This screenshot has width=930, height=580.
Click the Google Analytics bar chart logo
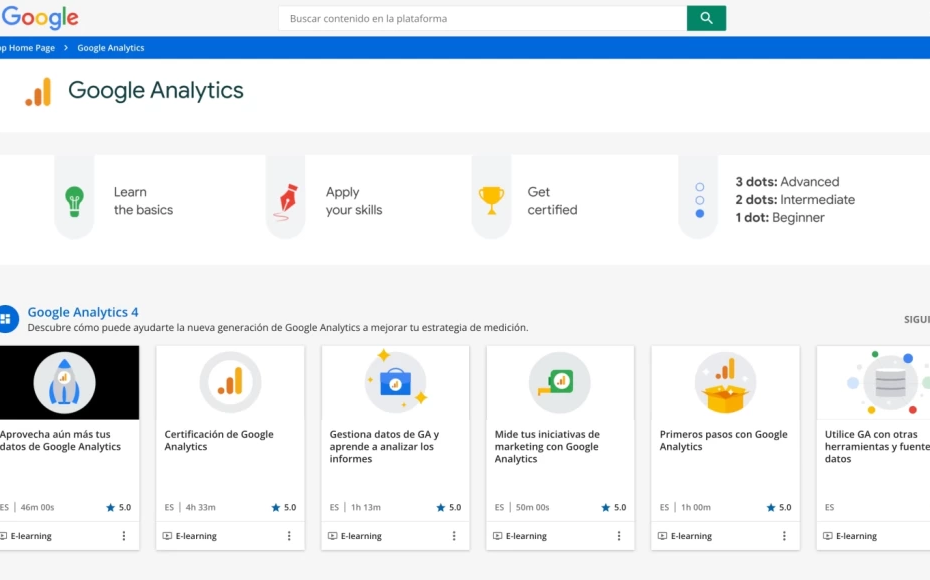click(x=39, y=91)
